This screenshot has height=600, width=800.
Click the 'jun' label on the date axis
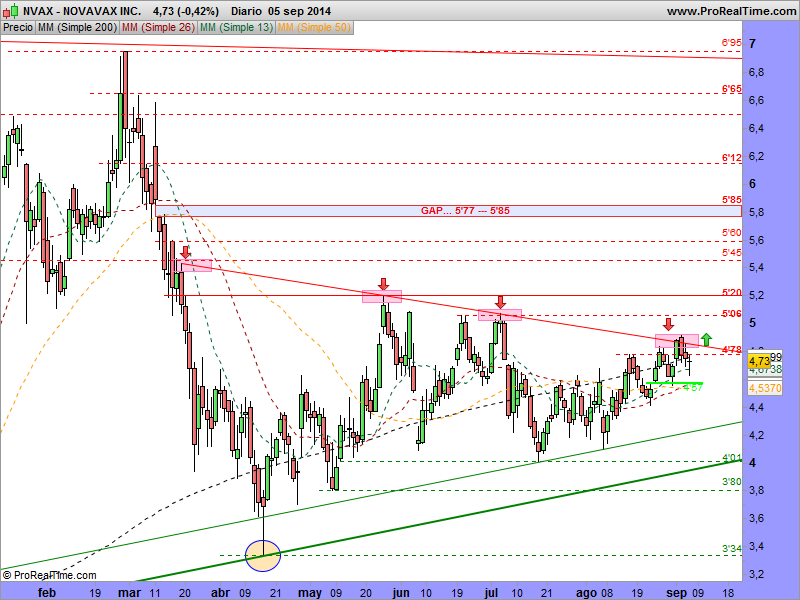coord(403,592)
